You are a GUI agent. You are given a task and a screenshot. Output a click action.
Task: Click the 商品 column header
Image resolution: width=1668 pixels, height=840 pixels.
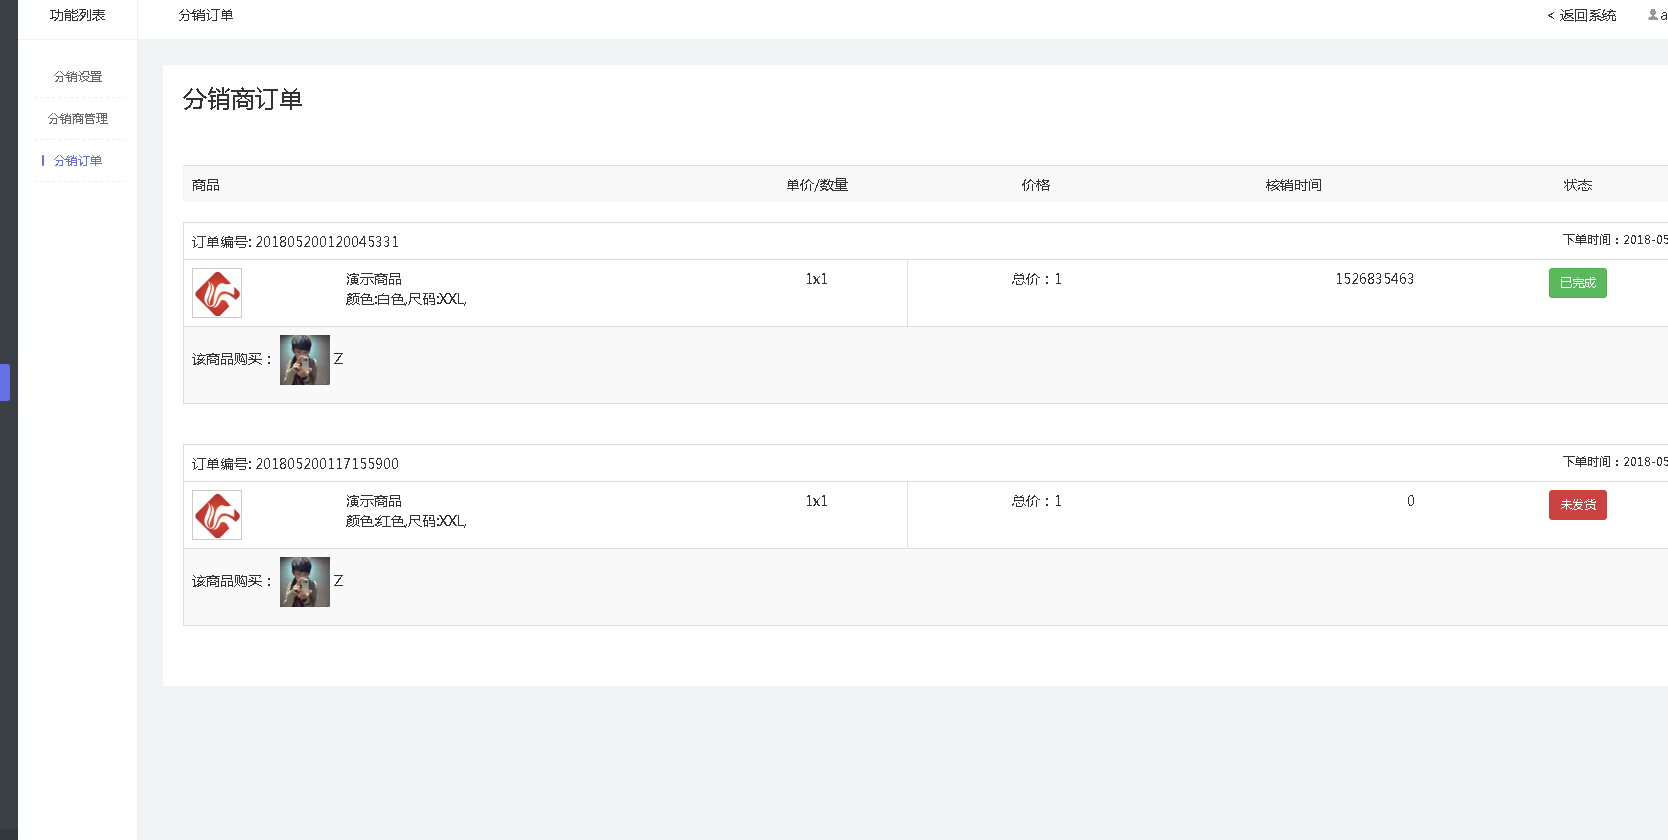(206, 185)
